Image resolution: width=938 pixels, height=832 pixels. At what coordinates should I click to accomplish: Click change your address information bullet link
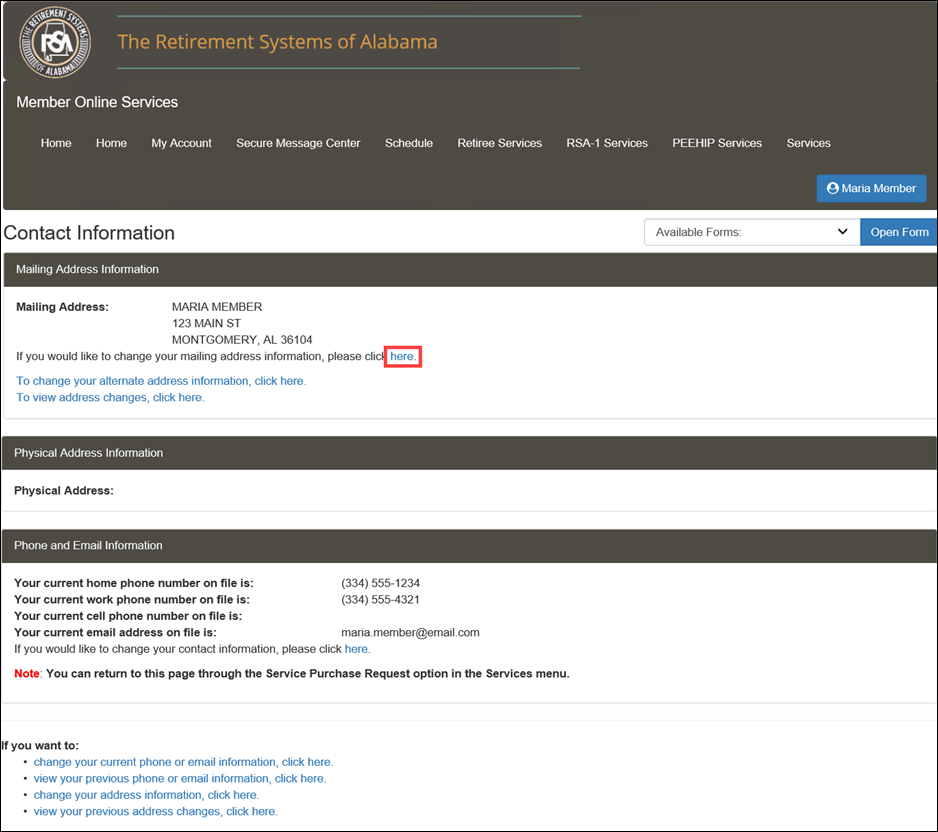click(146, 795)
